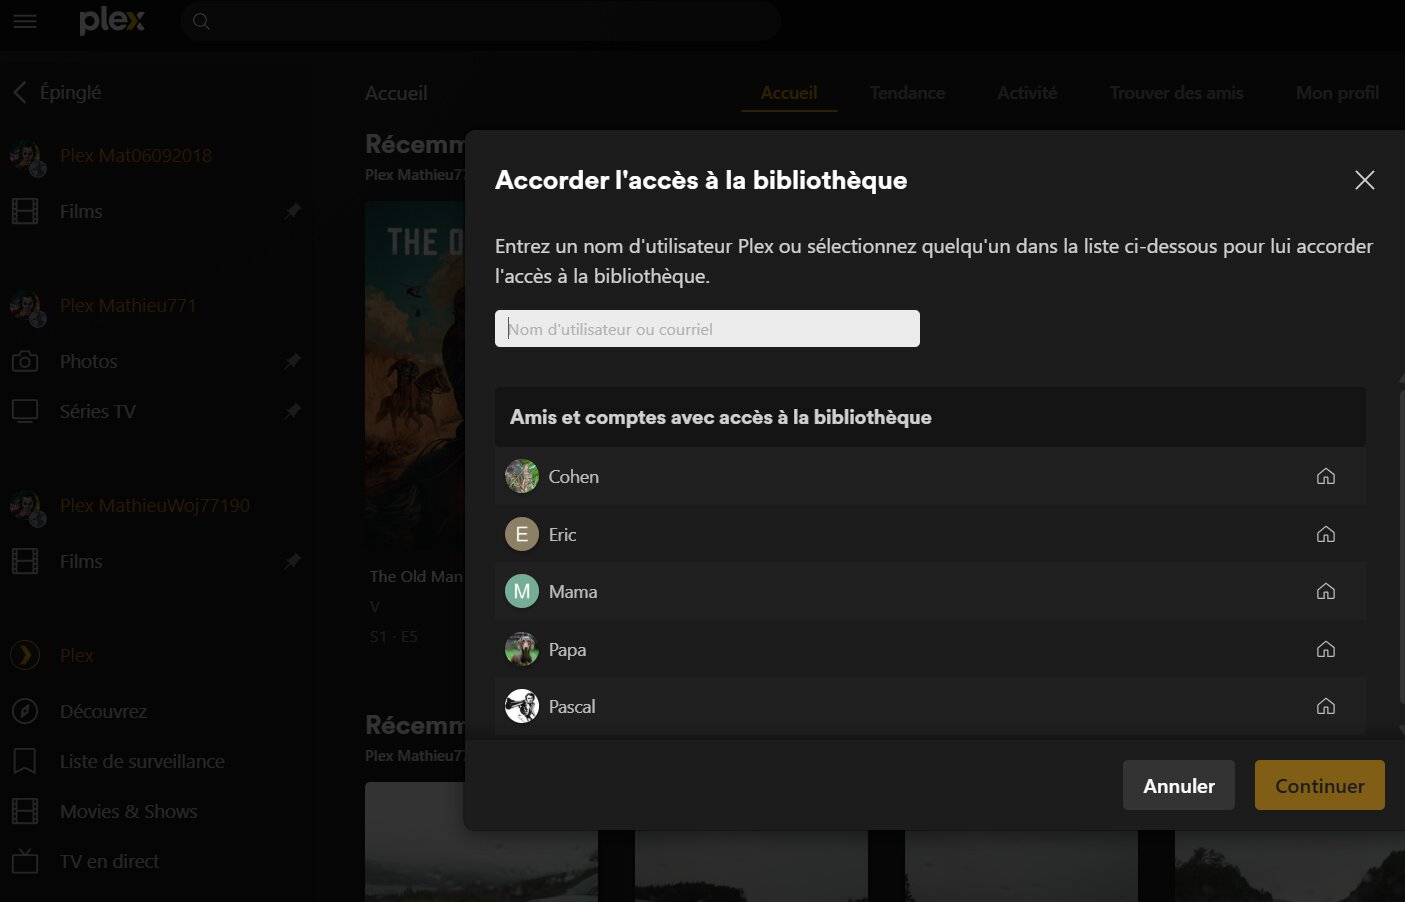Go back using the Épinglé chevron

pyautogui.click(x=19, y=92)
